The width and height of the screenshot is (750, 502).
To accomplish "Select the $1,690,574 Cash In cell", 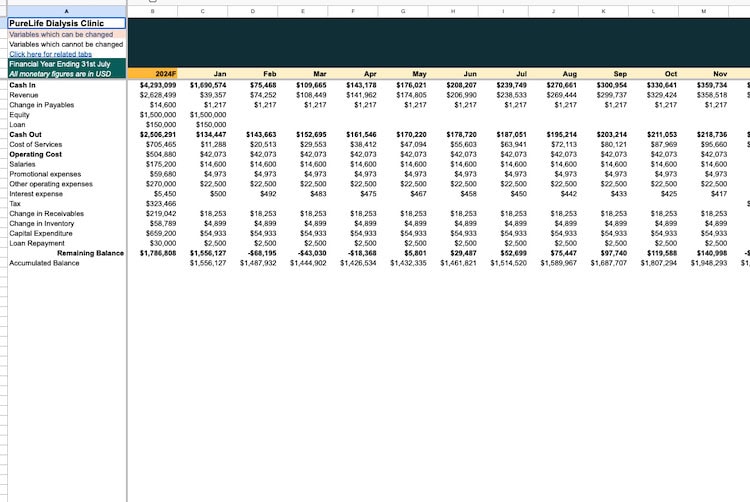I will [x=202, y=85].
